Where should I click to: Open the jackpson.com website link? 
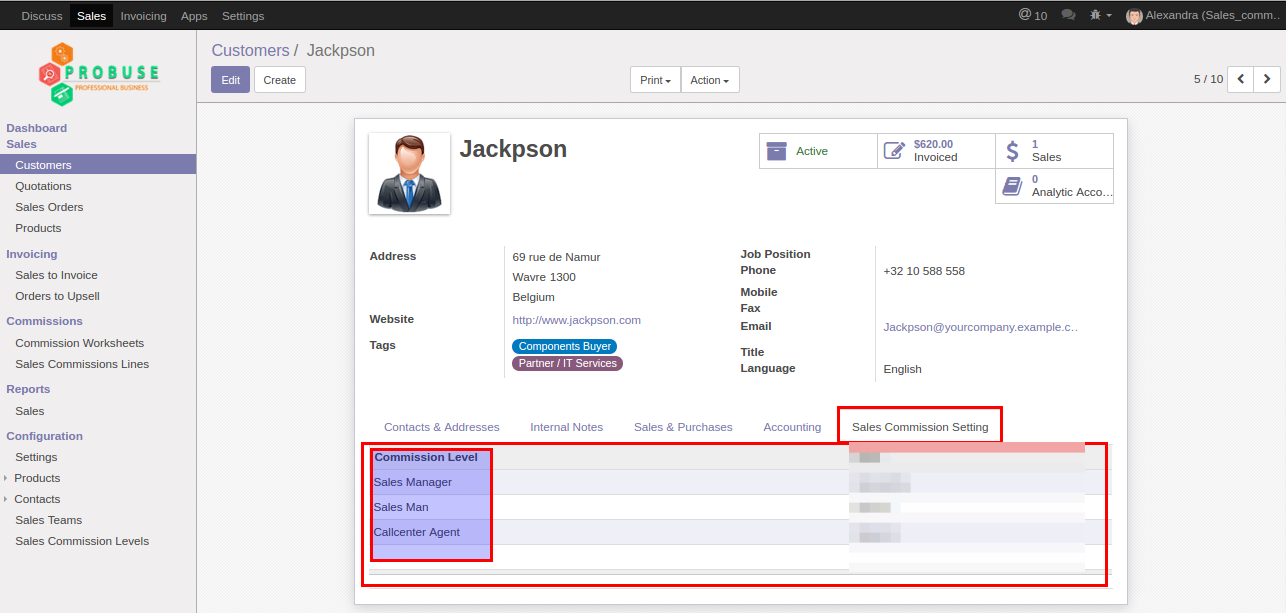click(576, 320)
